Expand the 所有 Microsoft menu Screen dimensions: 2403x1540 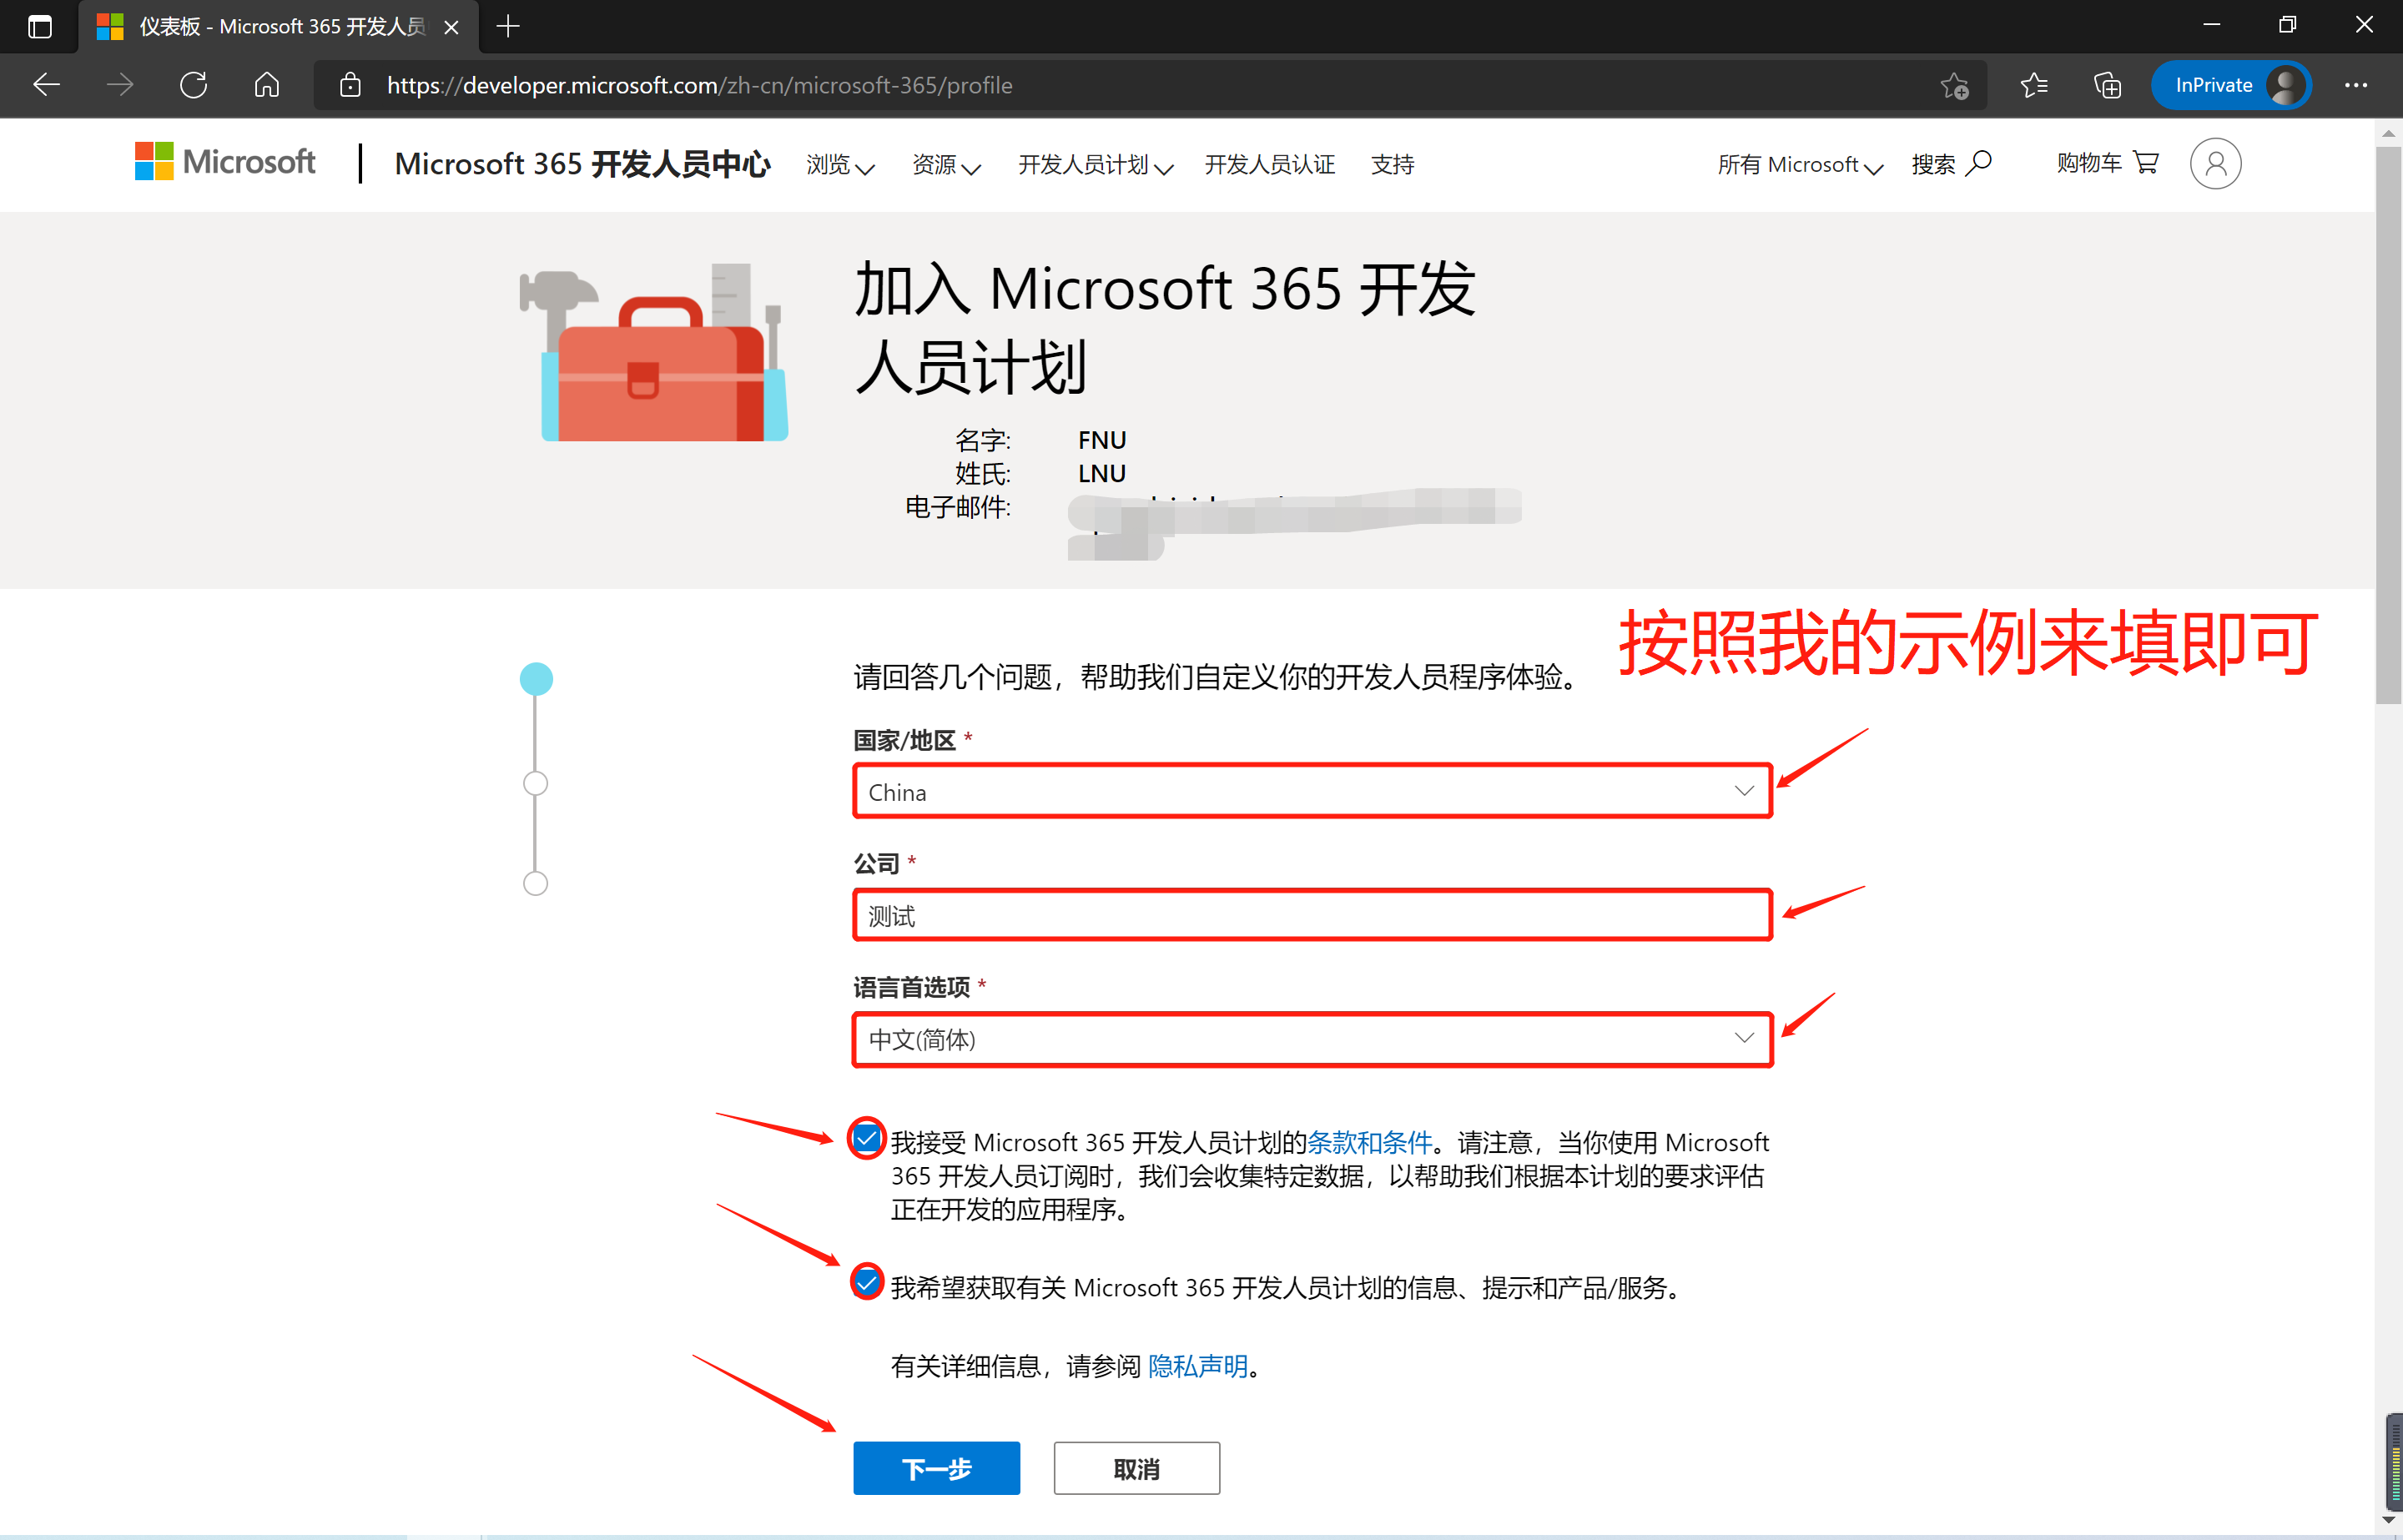pos(1798,165)
